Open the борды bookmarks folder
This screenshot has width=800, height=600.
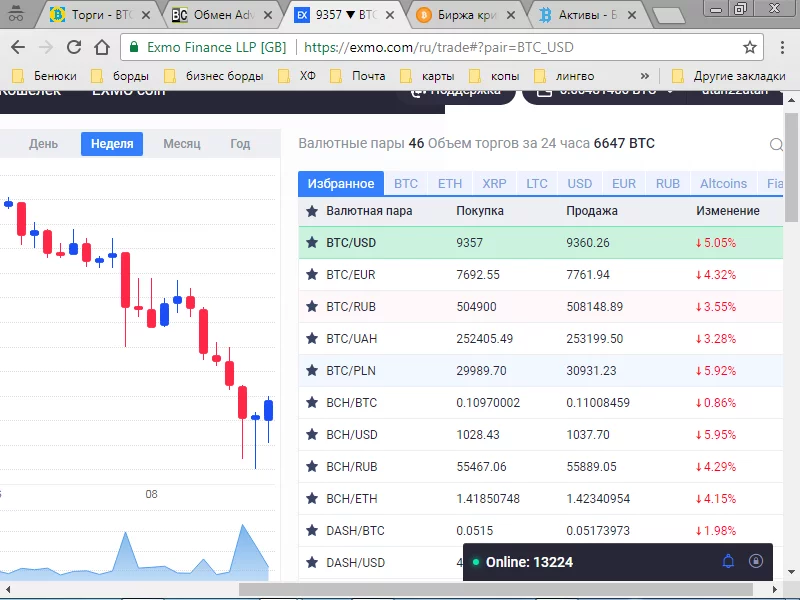click(x=120, y=76)
